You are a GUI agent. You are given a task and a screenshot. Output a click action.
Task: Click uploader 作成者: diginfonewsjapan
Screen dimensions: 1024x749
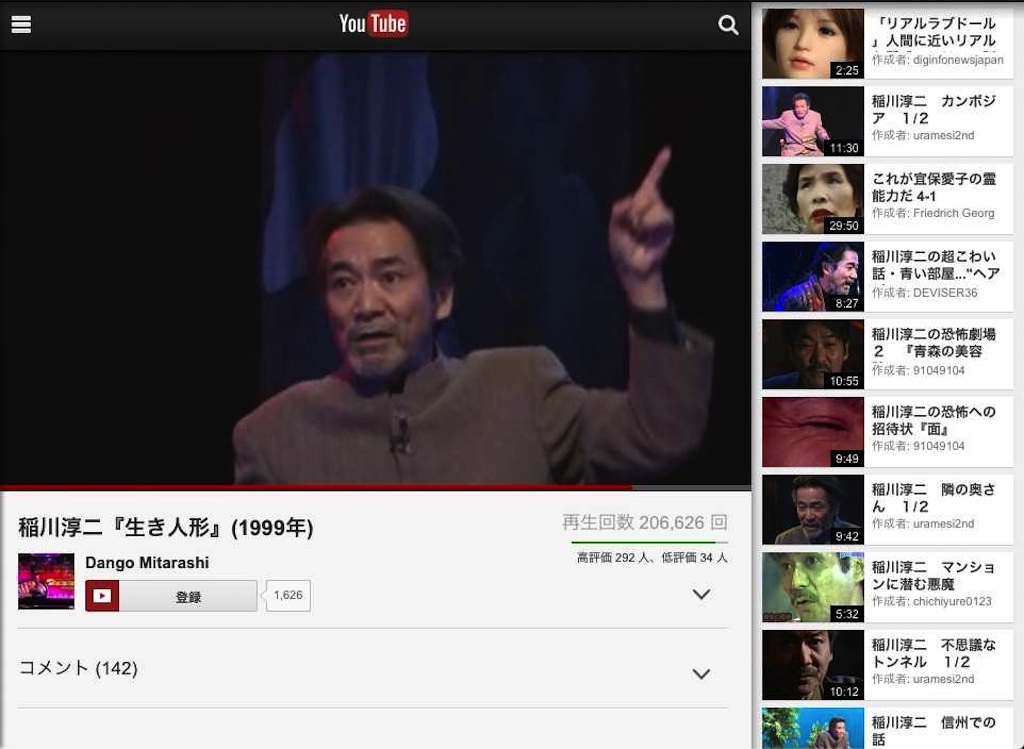[938, 59]
